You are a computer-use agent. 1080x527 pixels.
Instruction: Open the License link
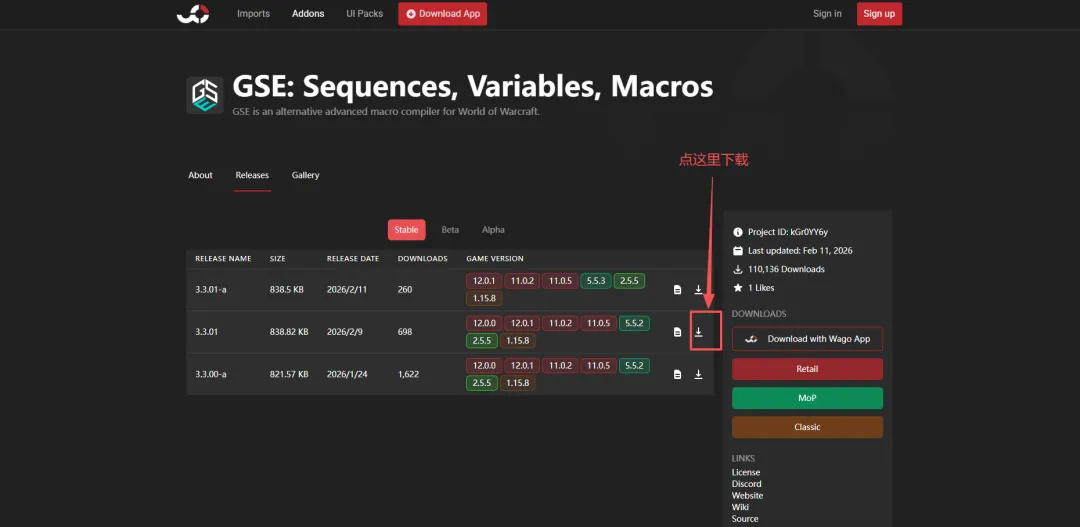point(746,473)
